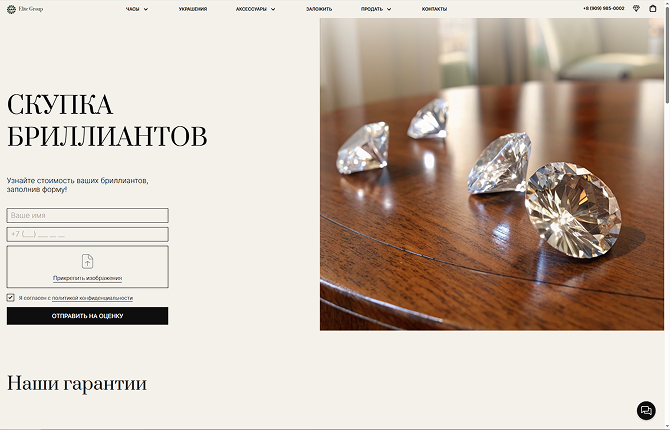Click the Прикрепить изображение link
This screenshot has height=430, width=670.
click(88, 278)
